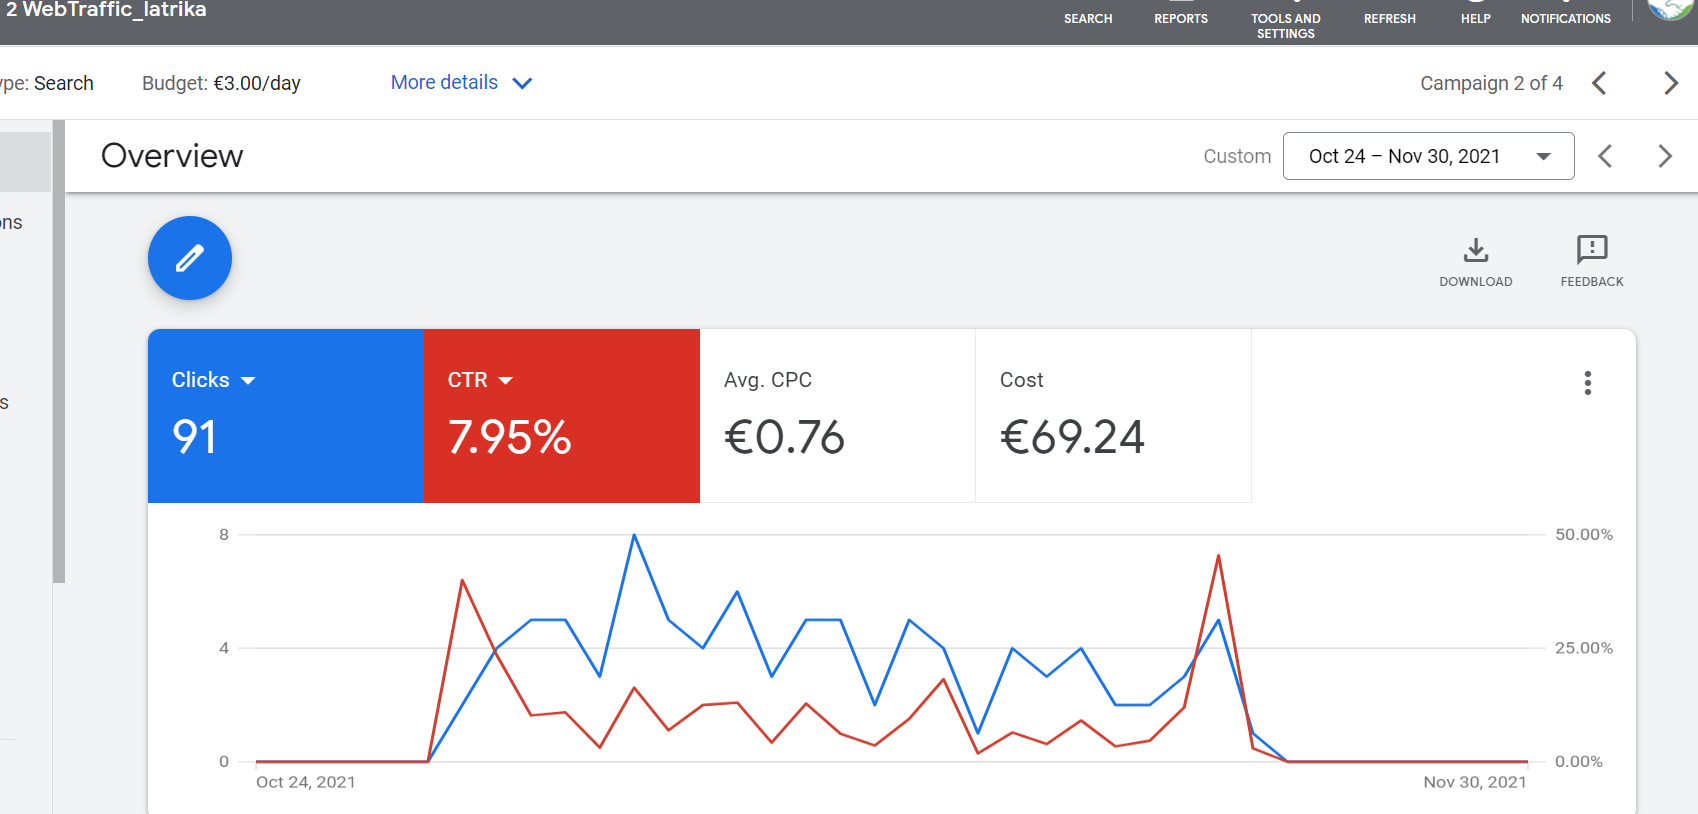The image size is (1698, 814).
Task: Click the blue pencil edit button
Action: click(x=190, y=258)
